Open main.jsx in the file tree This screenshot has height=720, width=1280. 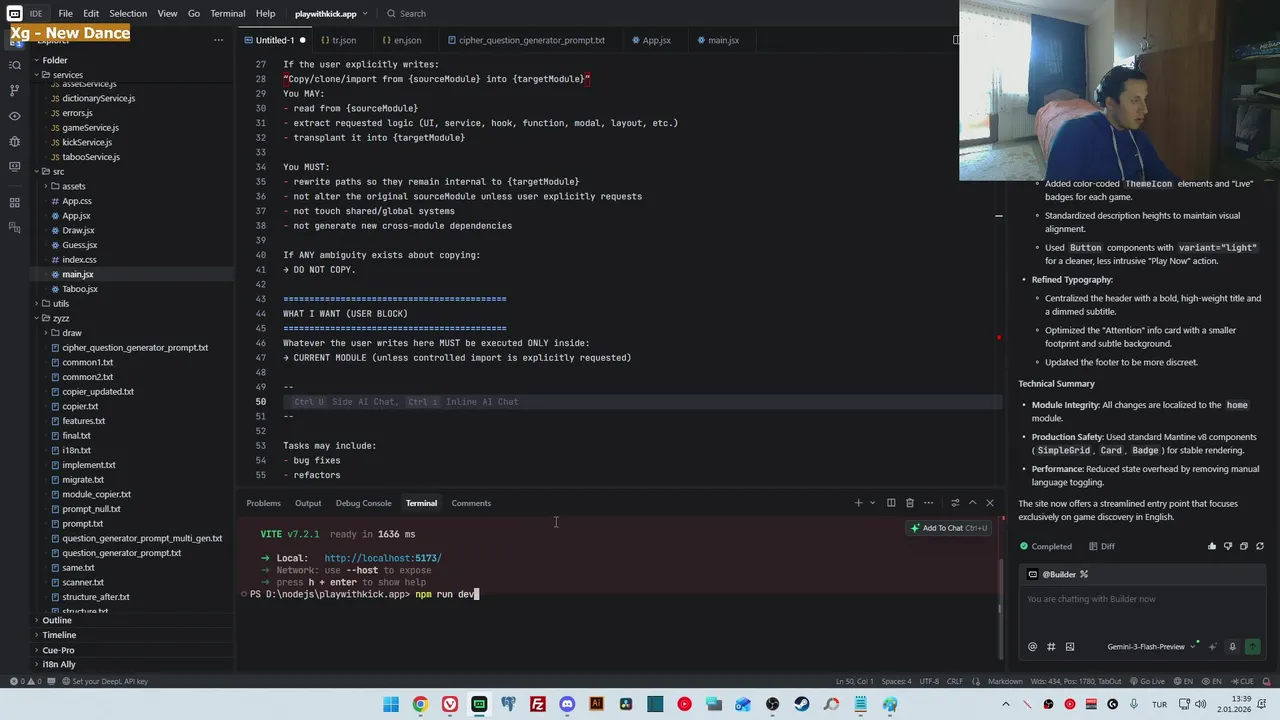point(77,274)
